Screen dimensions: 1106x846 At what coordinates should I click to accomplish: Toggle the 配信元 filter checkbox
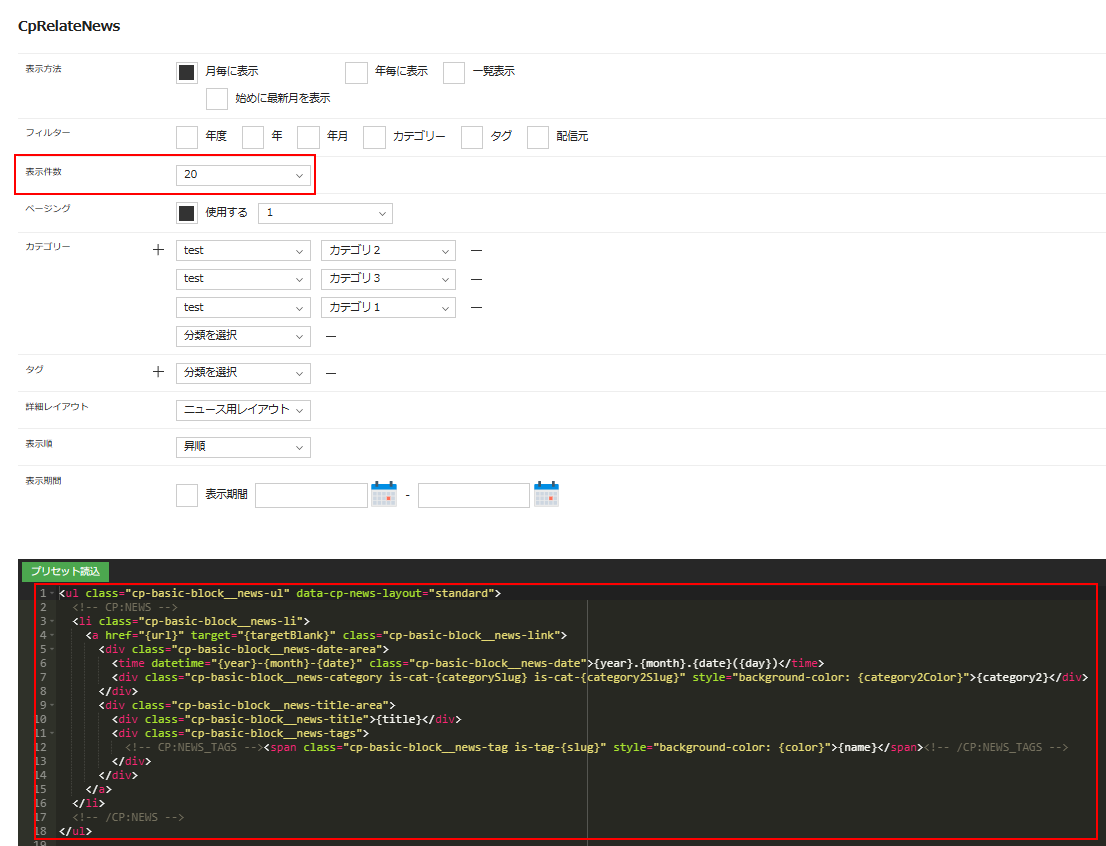pos(537,137)
